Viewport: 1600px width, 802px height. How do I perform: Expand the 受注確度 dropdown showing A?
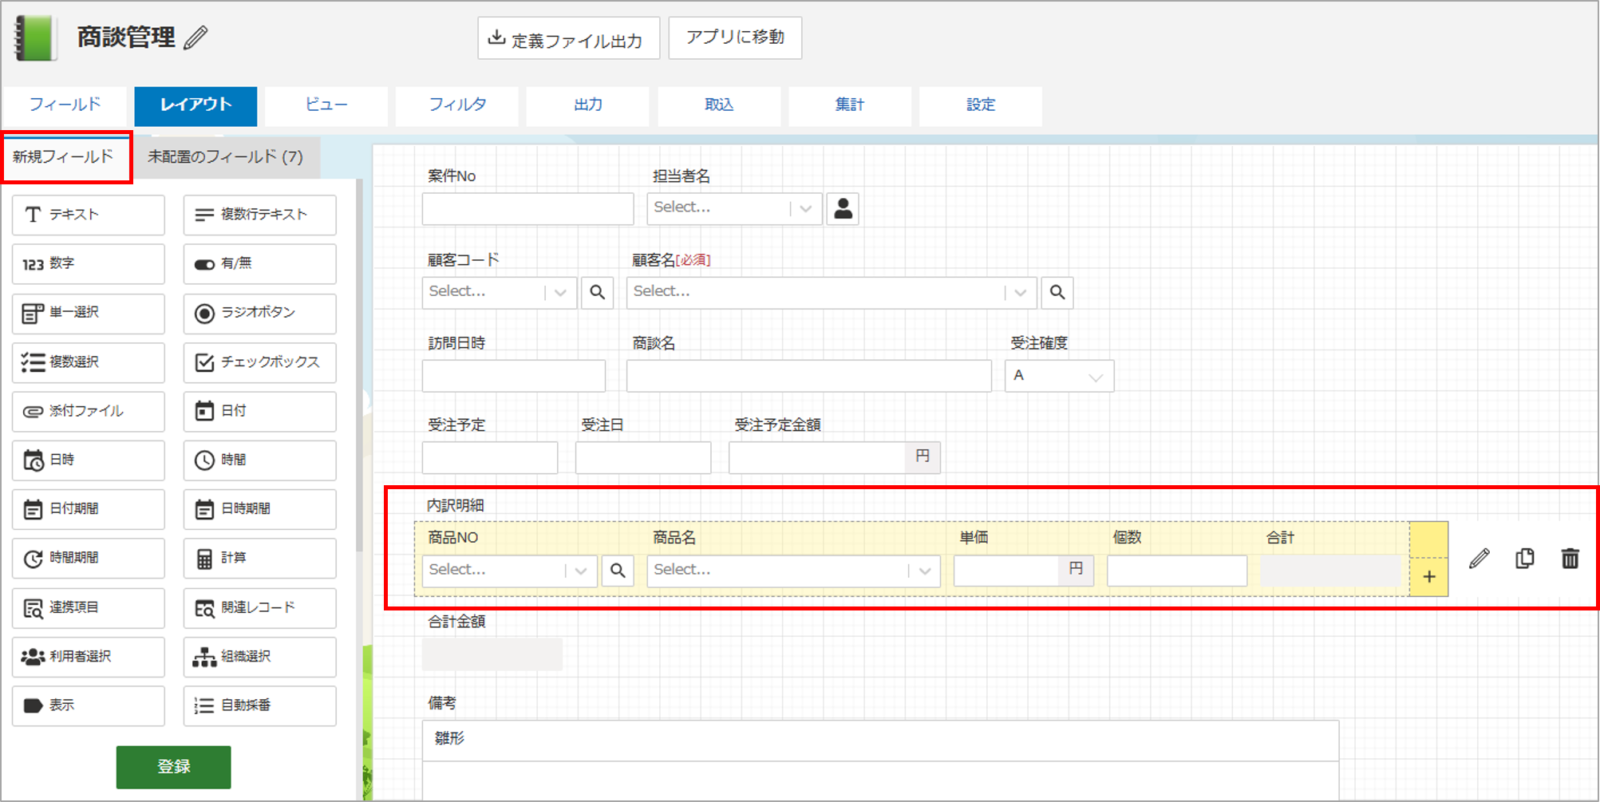1058,376
